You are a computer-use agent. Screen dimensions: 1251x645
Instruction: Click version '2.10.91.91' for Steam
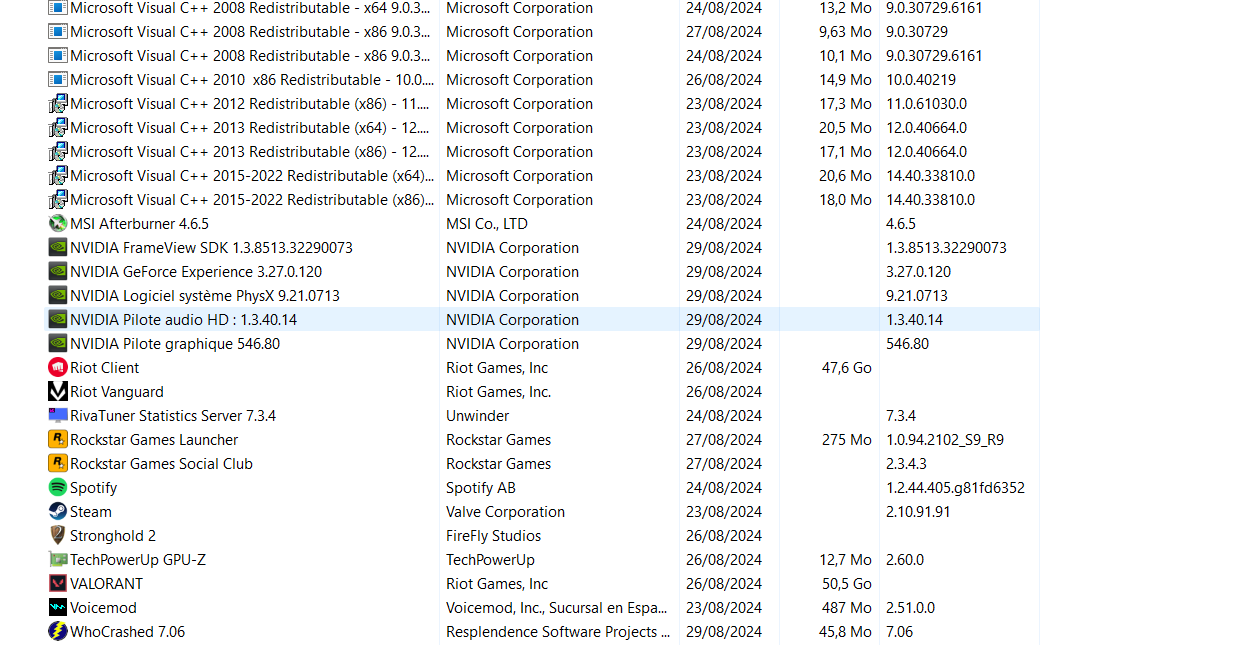tap(918, 512)
